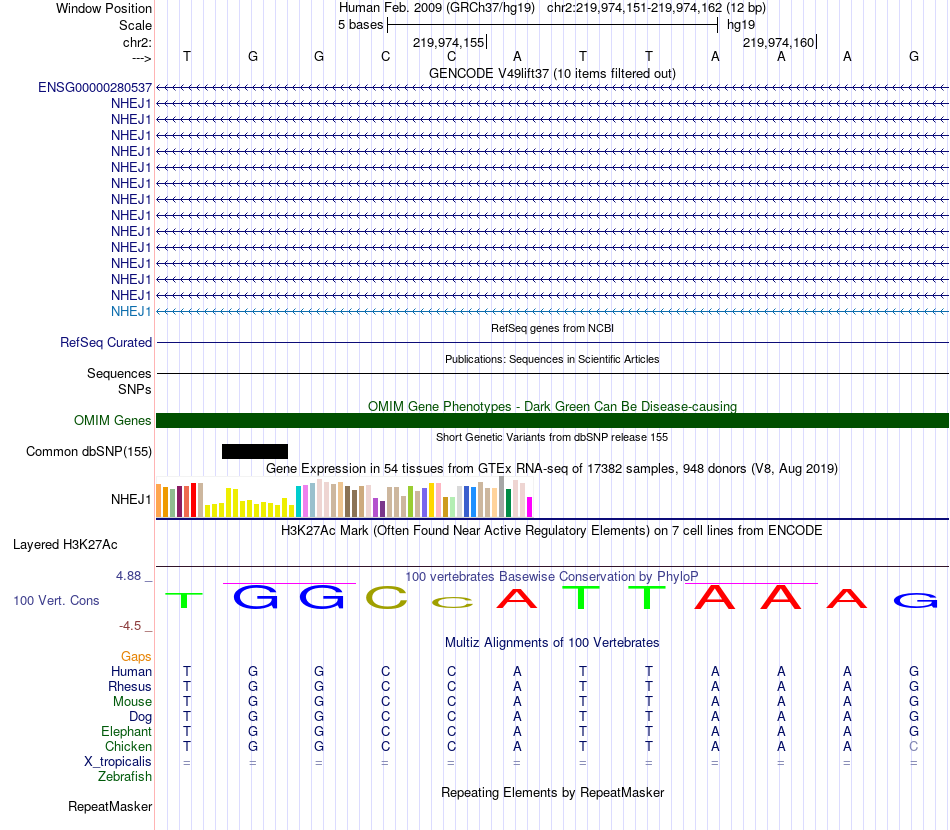The image size is (950, 830).
Task: Click the 'Gene Expression in 54 tissues' title
Action: point(552,468)
